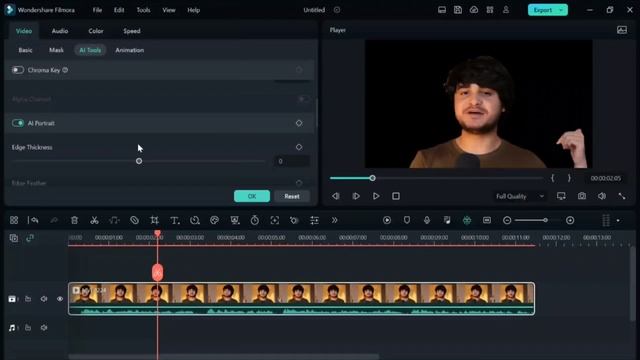
Task: Set mark in with left brace
Action: pyautogui.click(x=552, y=178)
